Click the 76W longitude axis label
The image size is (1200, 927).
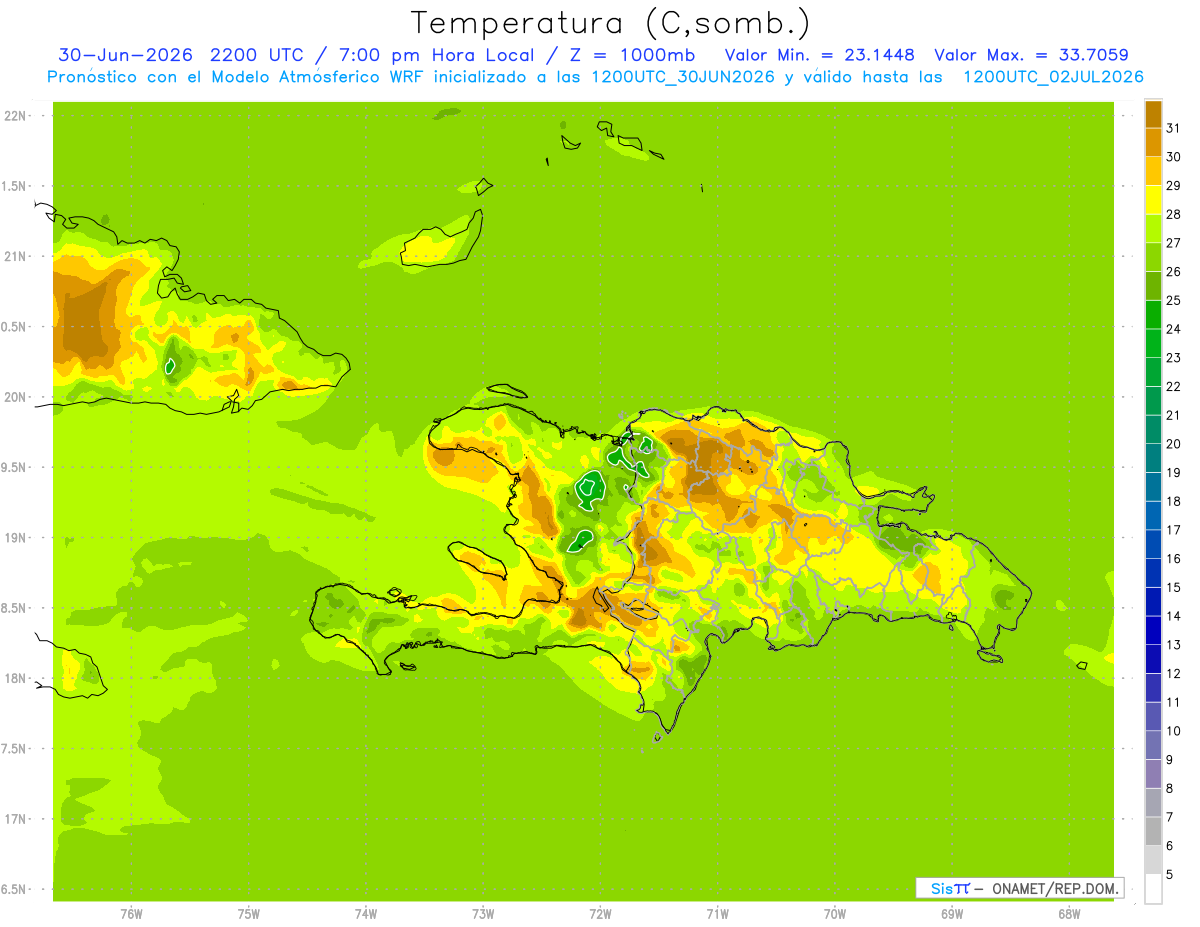[x=131, y=914]
